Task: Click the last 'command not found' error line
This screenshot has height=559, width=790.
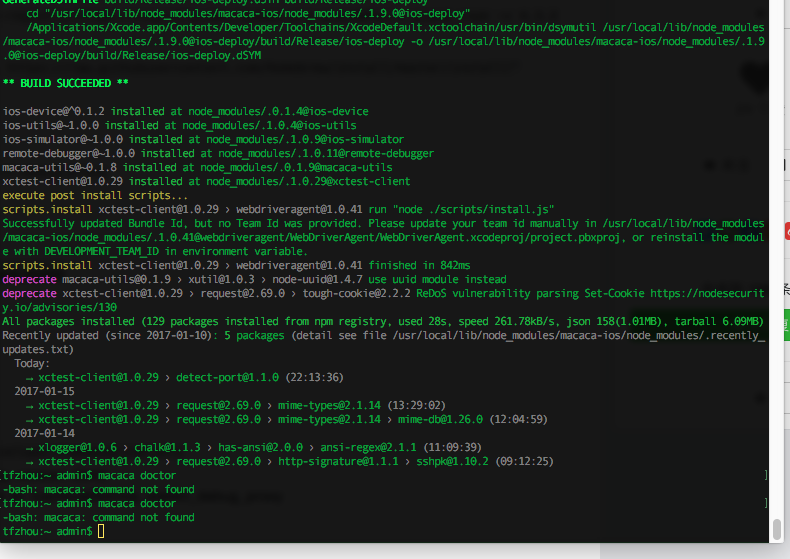Action: pyautogui.click(x=98, y=518)
